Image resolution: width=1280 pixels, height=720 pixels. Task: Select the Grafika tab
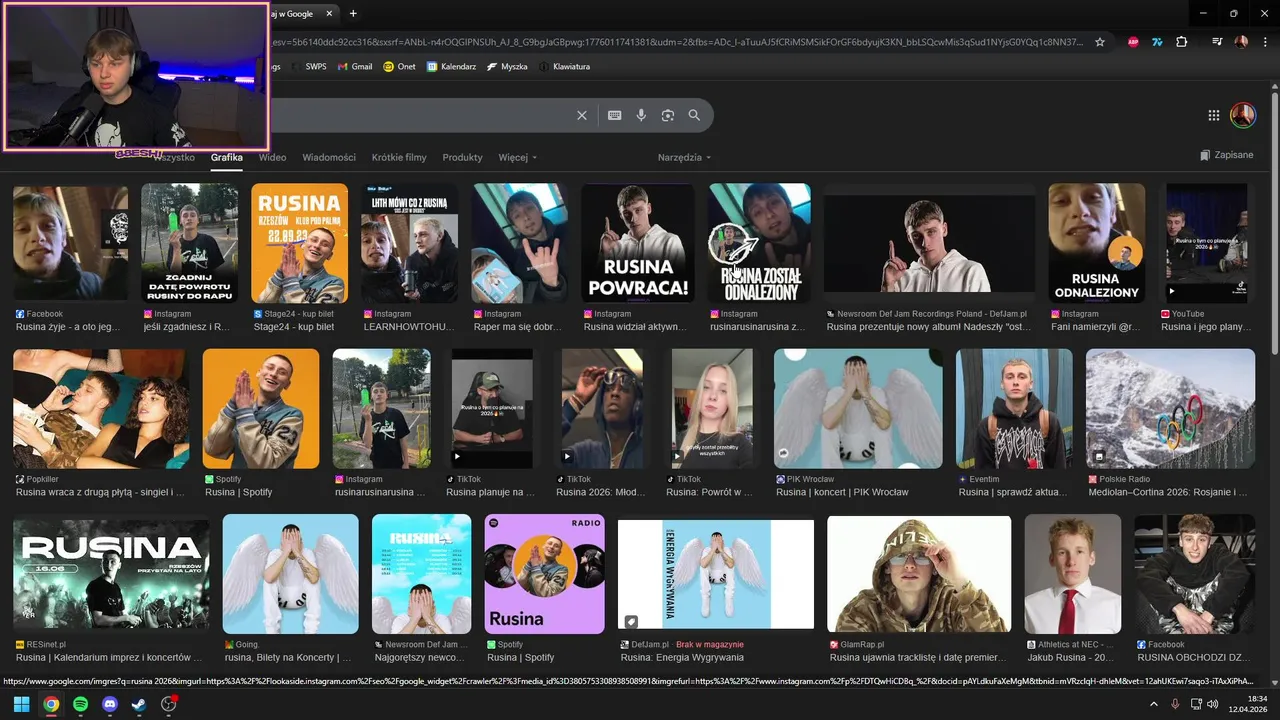(226, 157)
